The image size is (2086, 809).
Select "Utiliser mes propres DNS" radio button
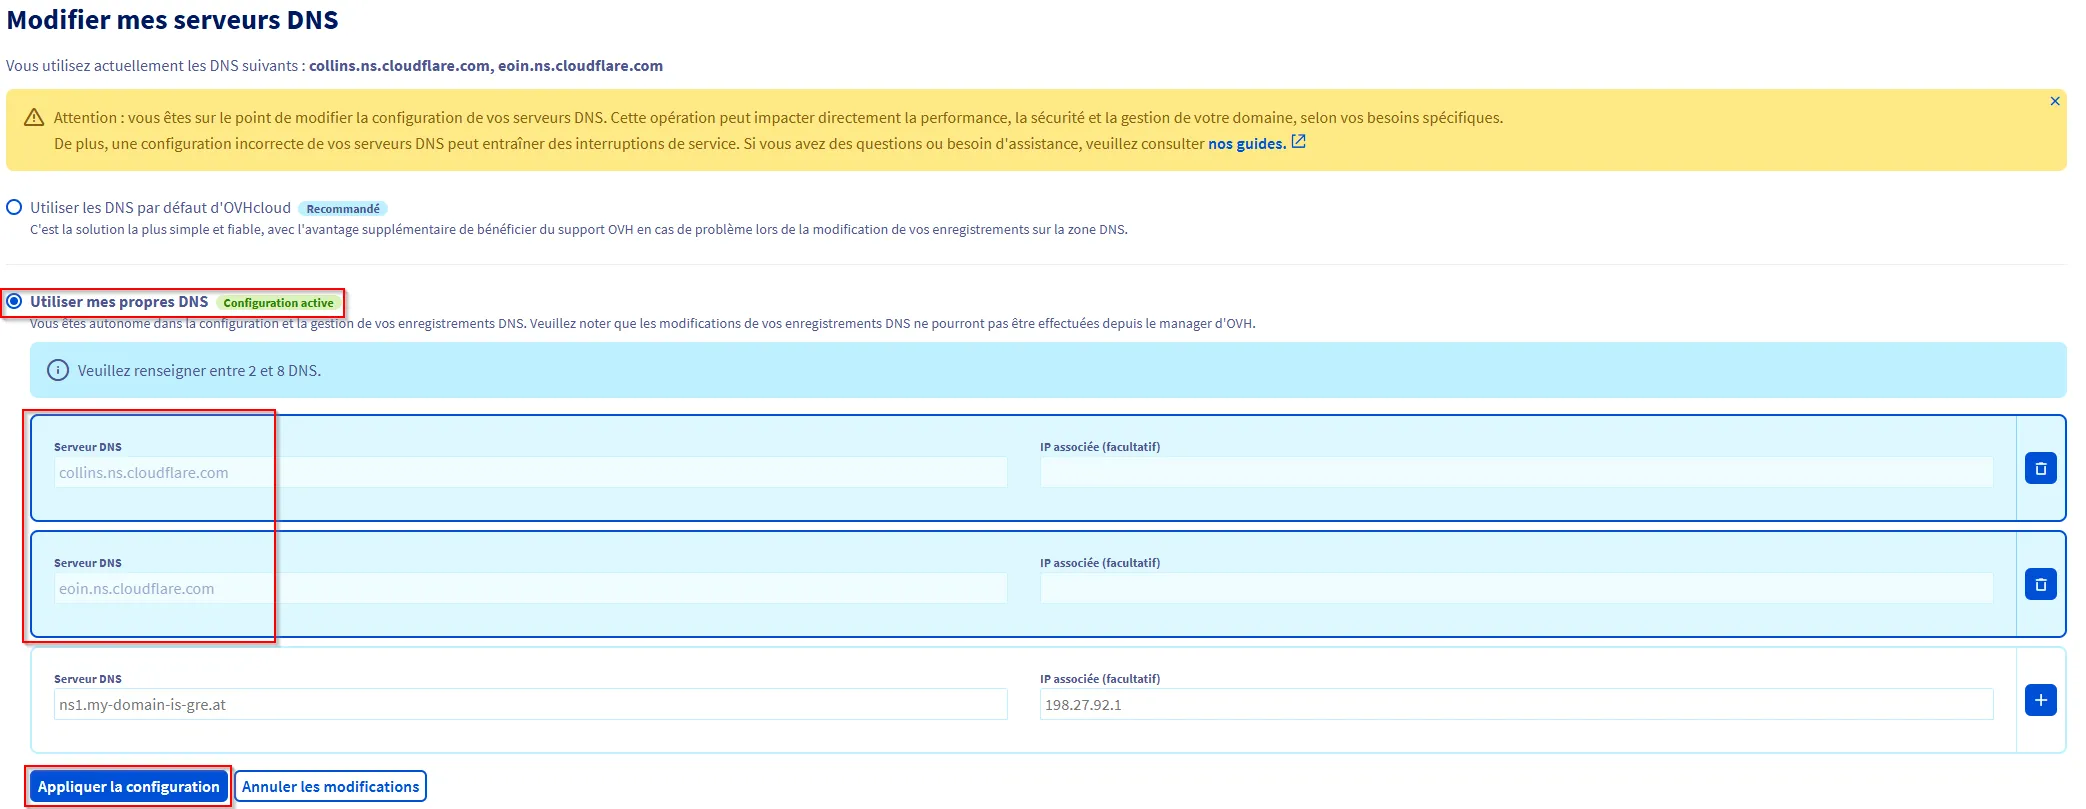tap(14, 302)
